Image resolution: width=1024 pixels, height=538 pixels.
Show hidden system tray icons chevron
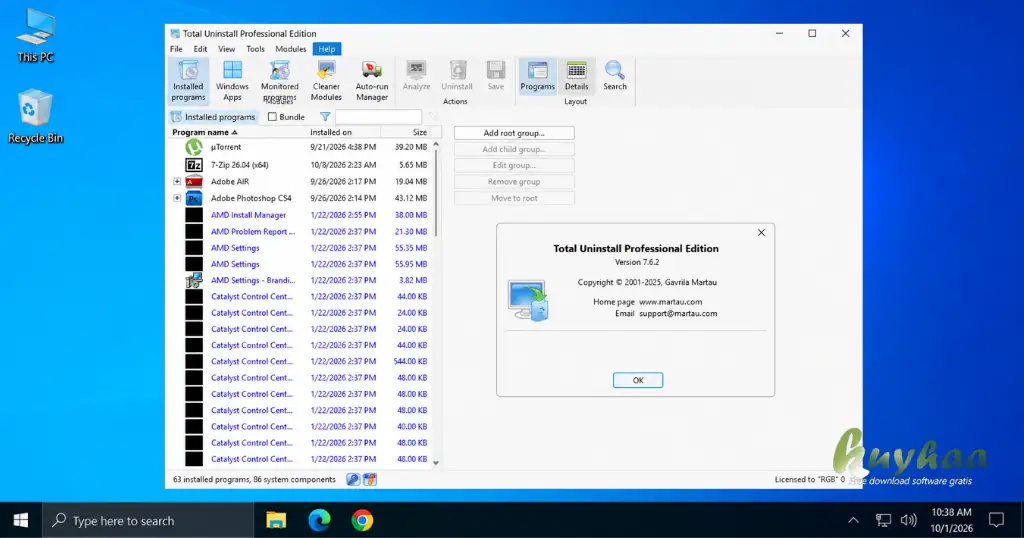(854, 520)
